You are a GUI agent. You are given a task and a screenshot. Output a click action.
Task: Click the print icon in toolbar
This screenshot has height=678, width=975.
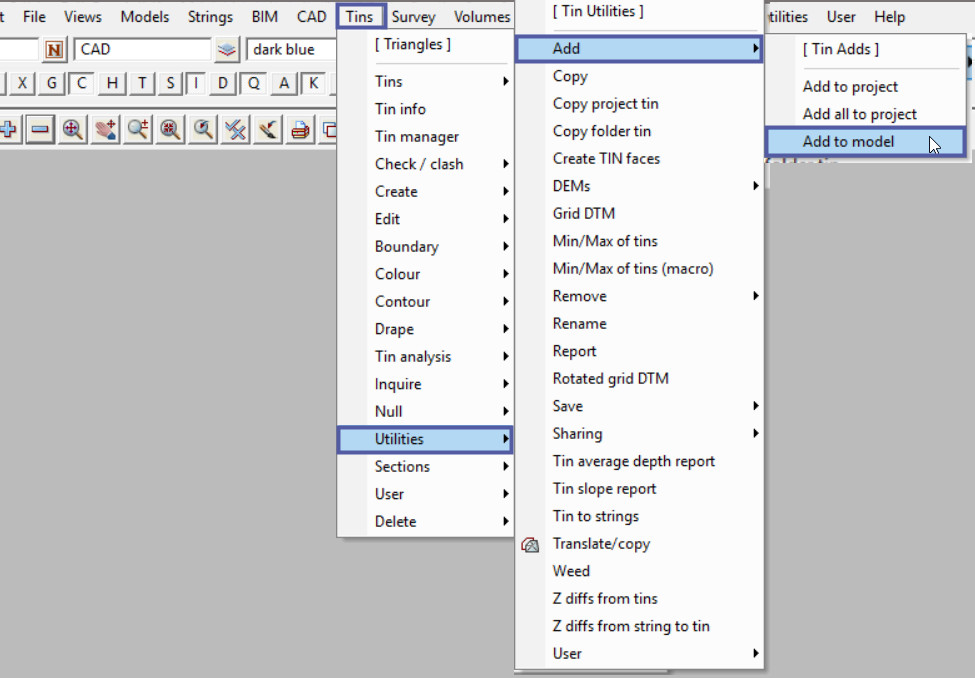[x=300, y=129]
